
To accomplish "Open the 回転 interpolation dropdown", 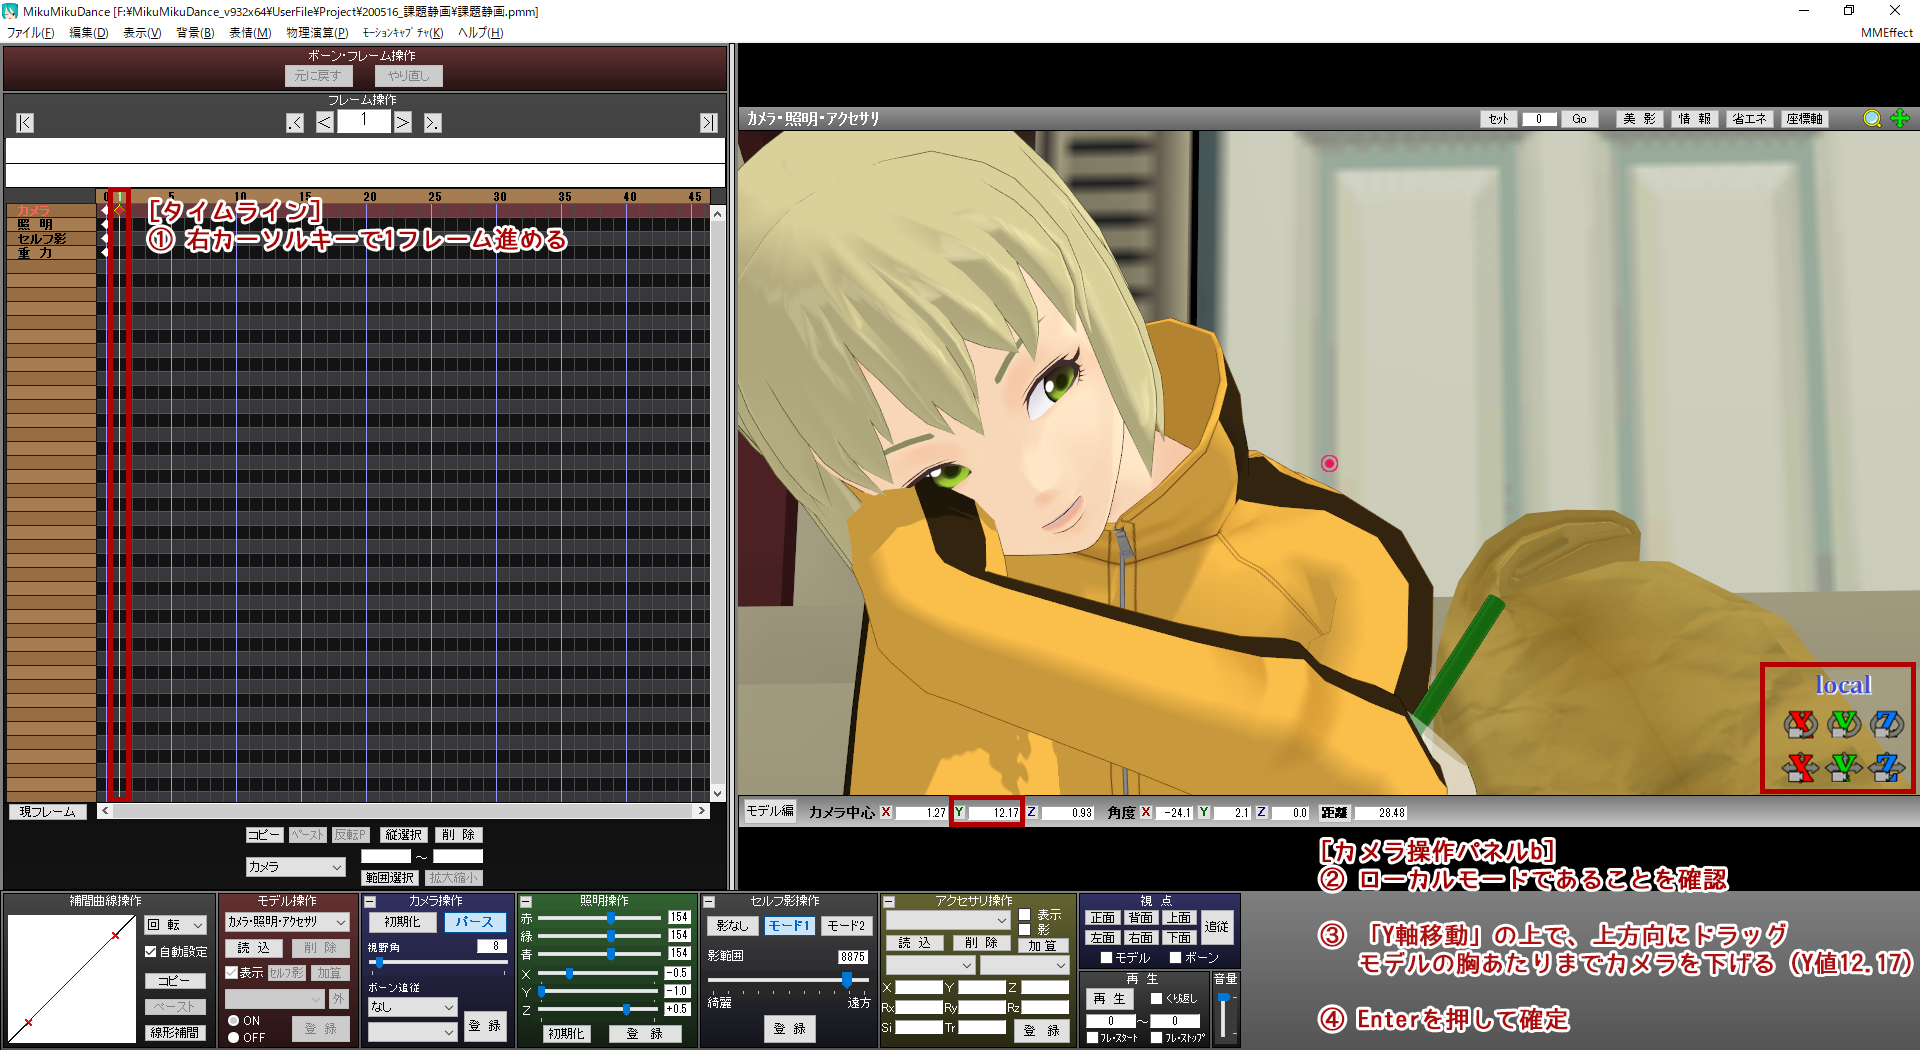I will (x=176, y=925).
